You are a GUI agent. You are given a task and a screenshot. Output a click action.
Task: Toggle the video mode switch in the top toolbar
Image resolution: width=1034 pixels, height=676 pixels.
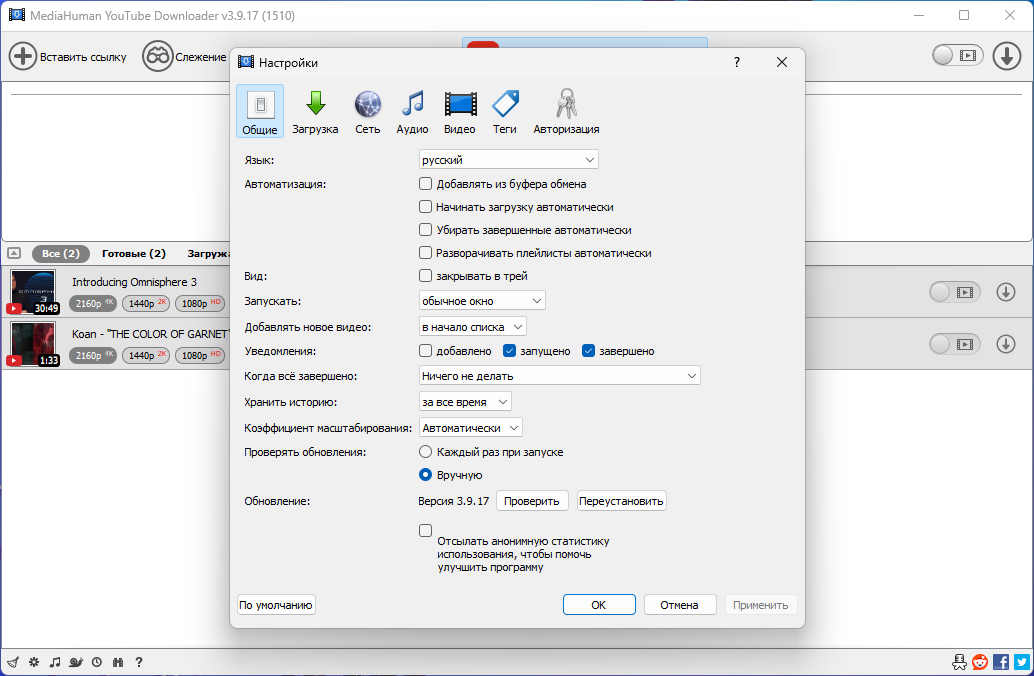[958, 55]
